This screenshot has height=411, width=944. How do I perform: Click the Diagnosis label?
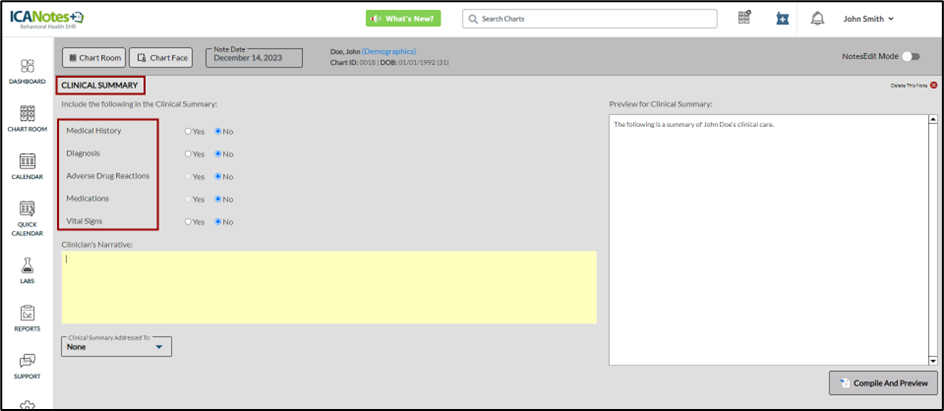pos(83,153)
